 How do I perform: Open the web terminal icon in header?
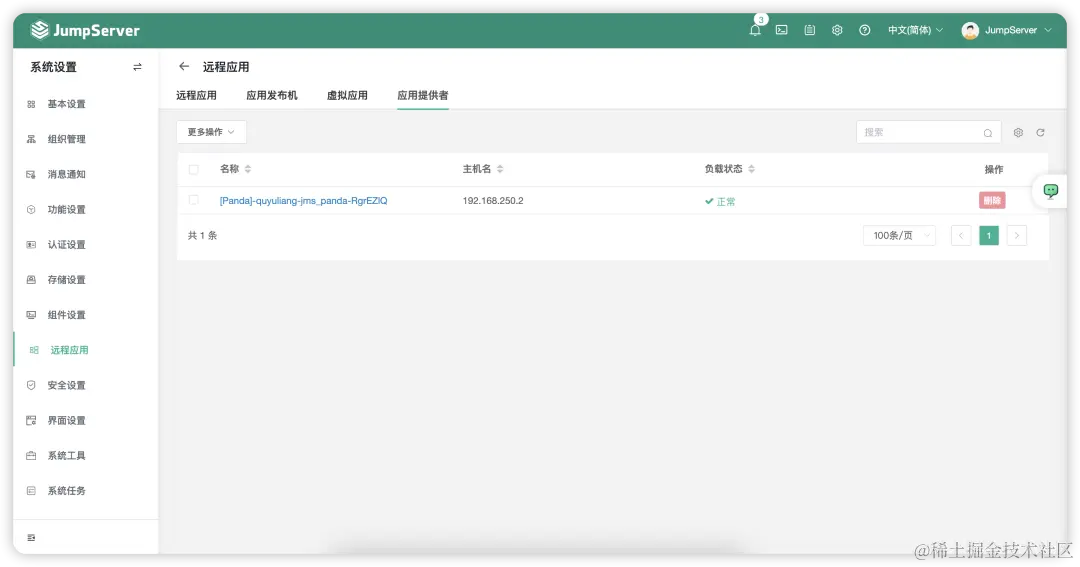[782, 30]
